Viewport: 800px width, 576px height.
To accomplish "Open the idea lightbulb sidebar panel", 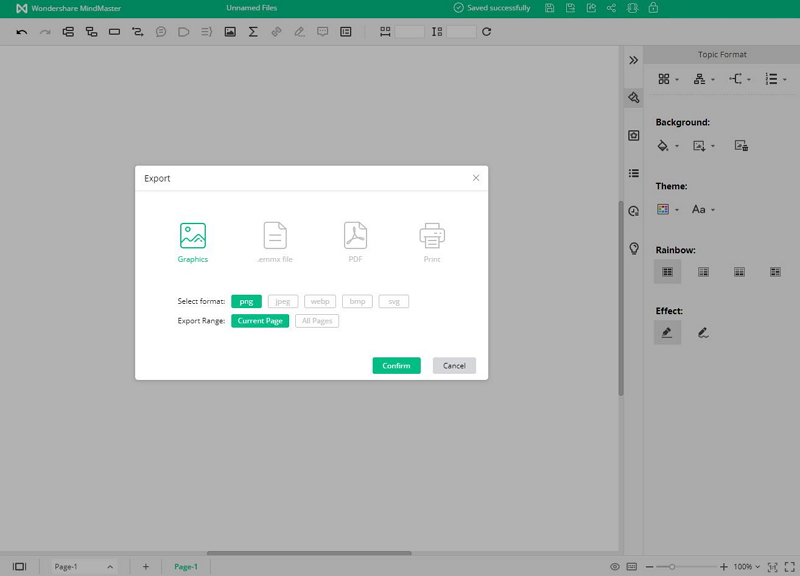I will coord(633,248).
